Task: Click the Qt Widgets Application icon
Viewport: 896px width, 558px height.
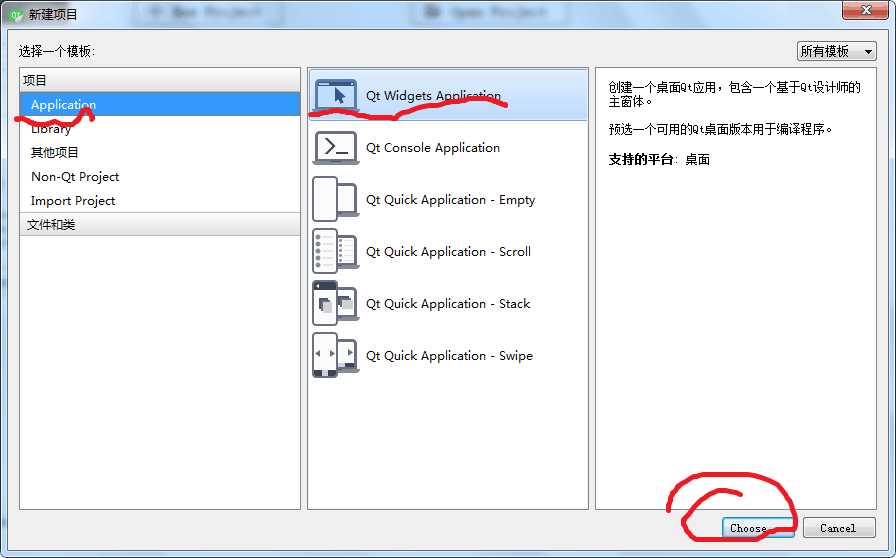Action: [336, 95]
